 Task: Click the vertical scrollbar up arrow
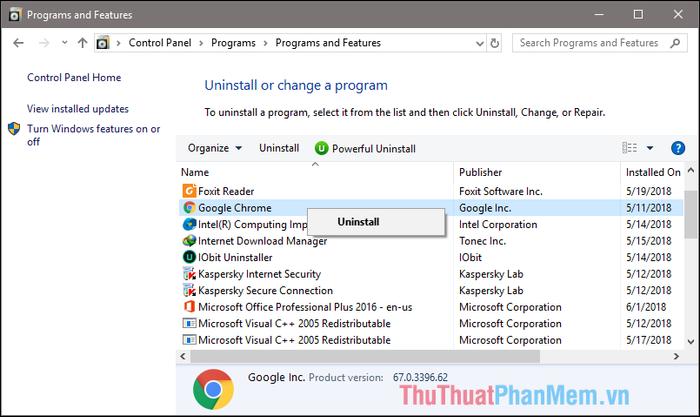(x=691, y=170)
